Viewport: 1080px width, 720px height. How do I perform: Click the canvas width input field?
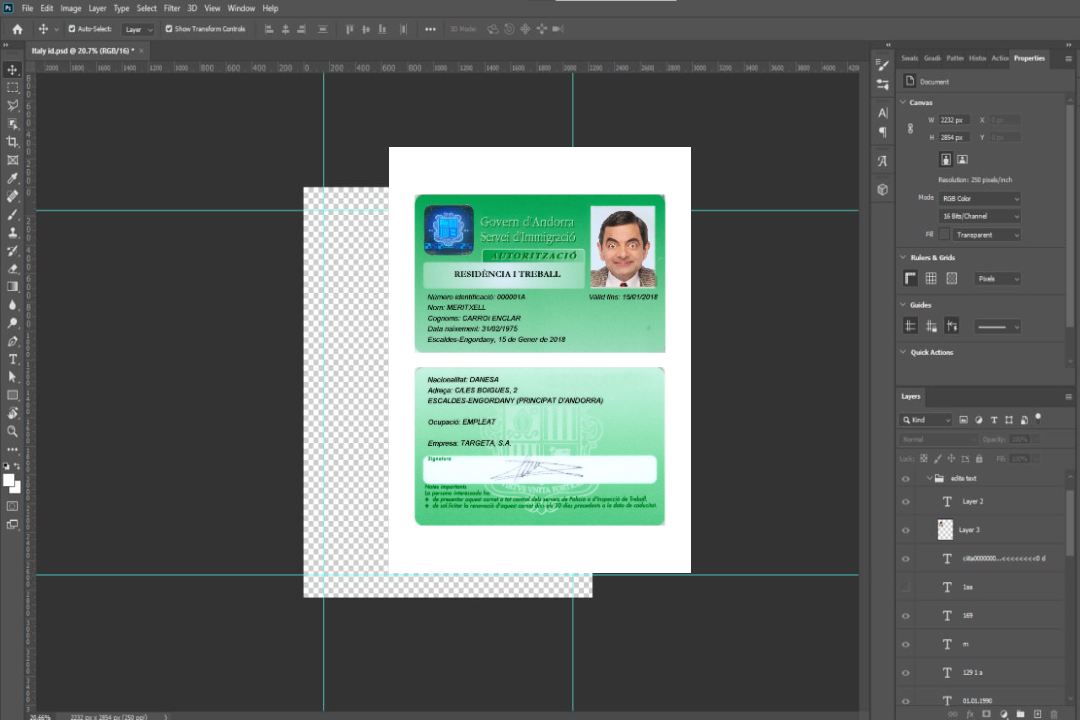point(955,120)
